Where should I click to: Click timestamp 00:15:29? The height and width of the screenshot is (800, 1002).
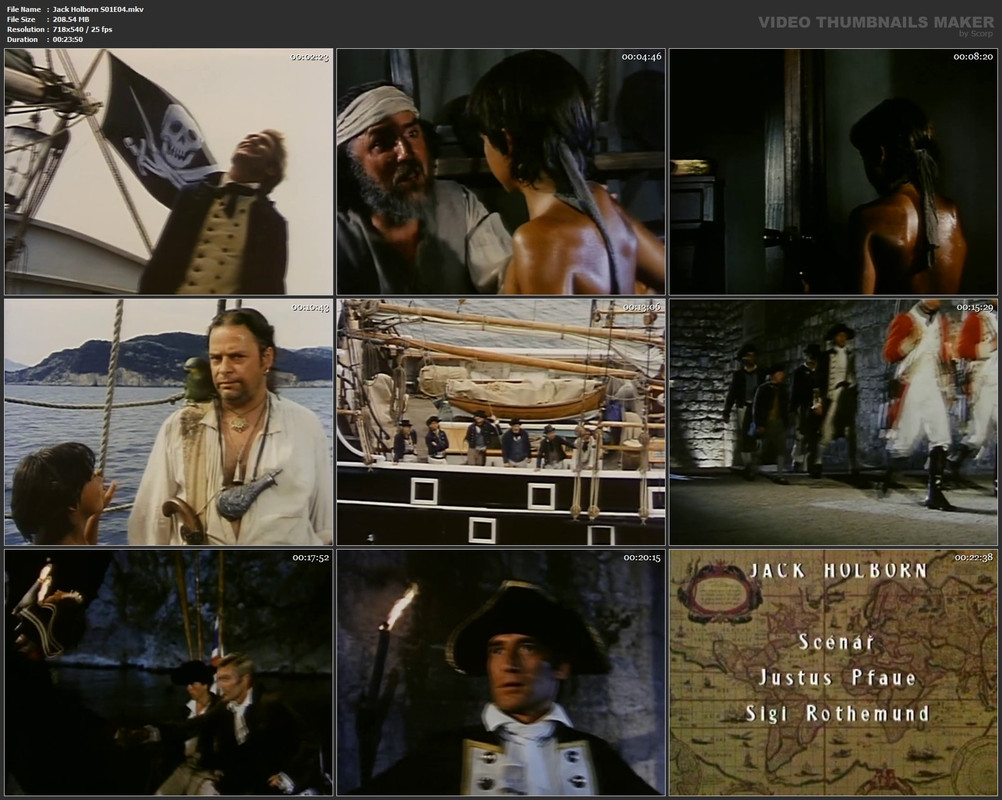[973, 307]
